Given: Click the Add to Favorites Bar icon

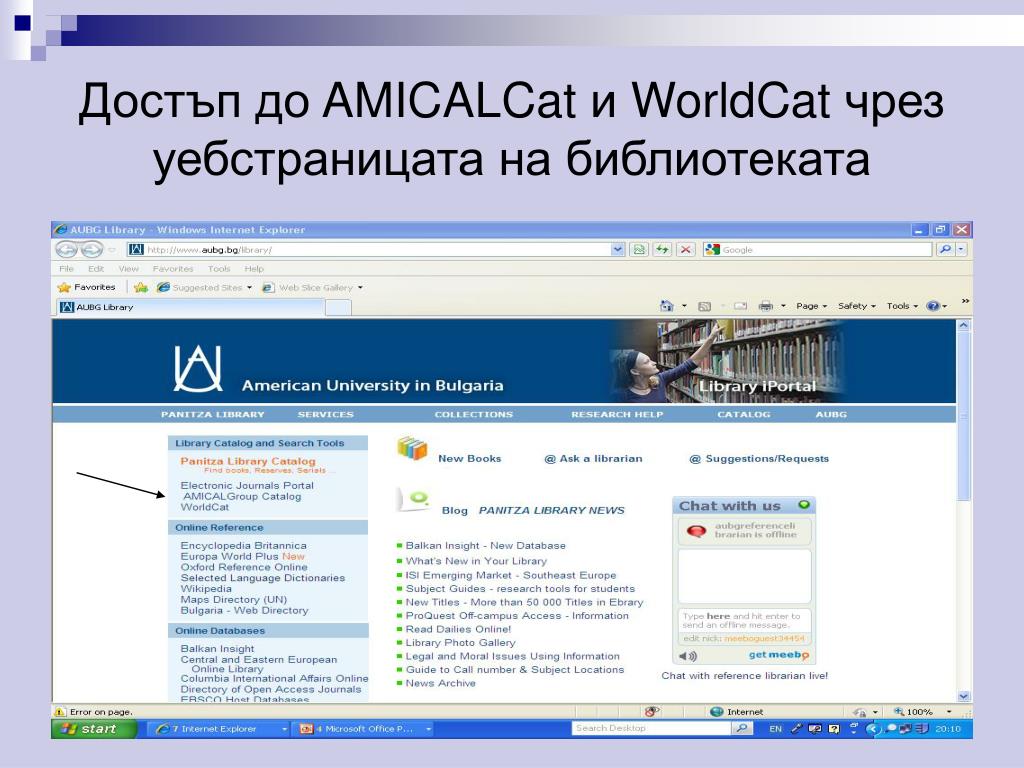Looking at the screenshot, I should pyautogui.click(x=140, y=287).
